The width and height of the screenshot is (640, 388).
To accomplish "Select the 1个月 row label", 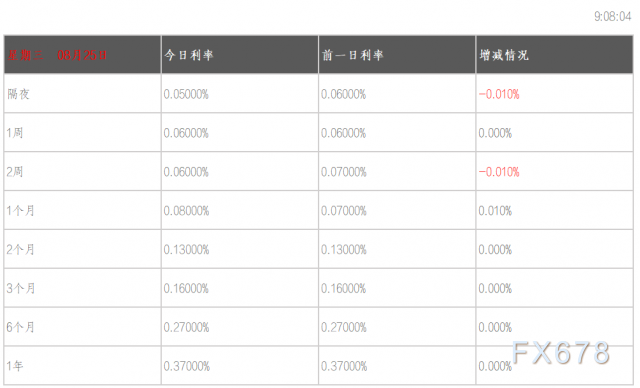I will coord(20,211).
